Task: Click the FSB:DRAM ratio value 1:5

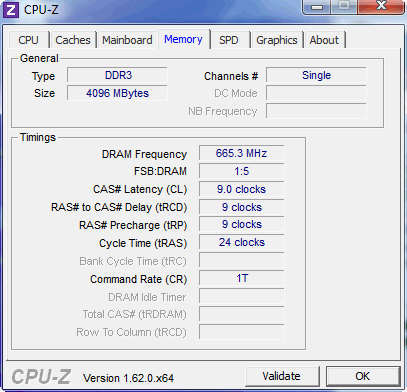Action: pyautogui.click(x=242, y=171)
